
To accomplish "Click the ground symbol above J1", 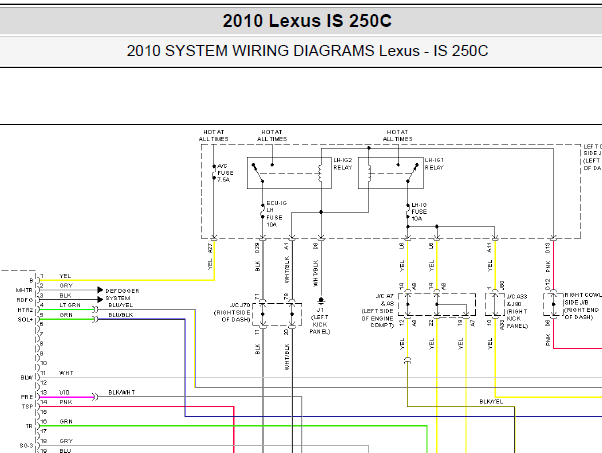I will 321,300.
